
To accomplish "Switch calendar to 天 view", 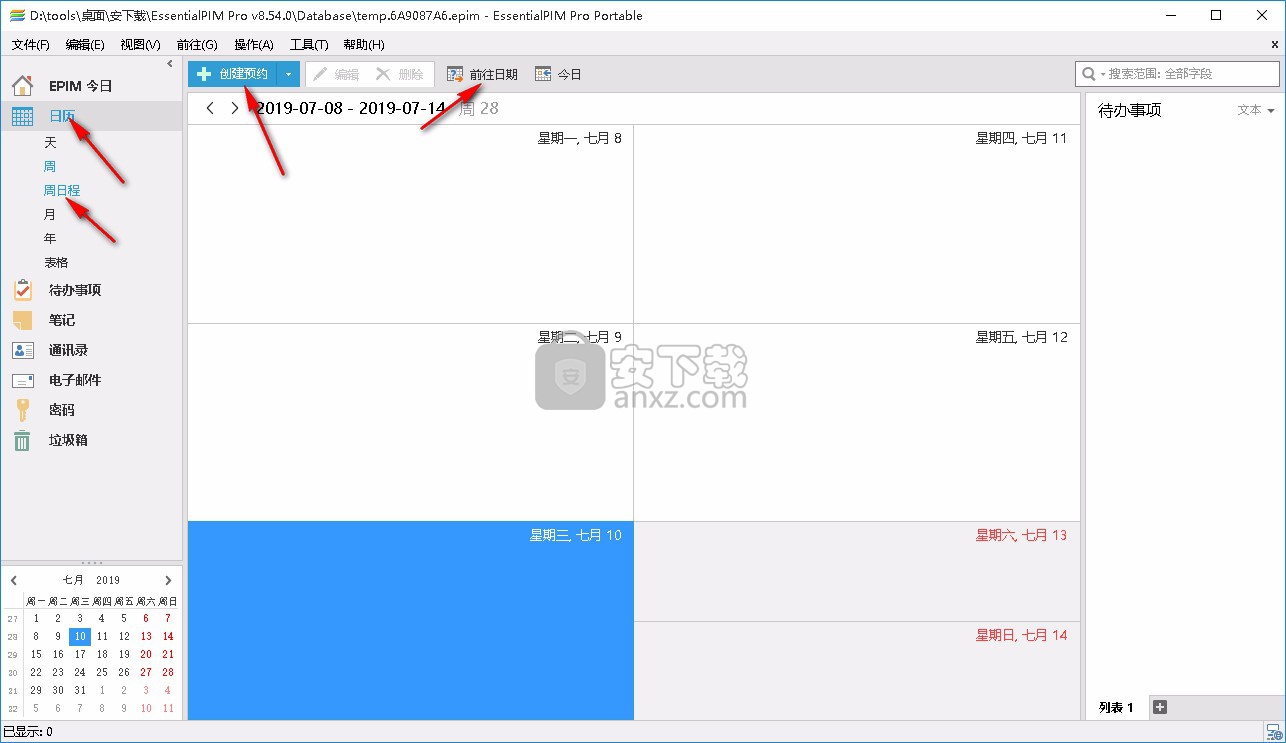I will 51,143.
